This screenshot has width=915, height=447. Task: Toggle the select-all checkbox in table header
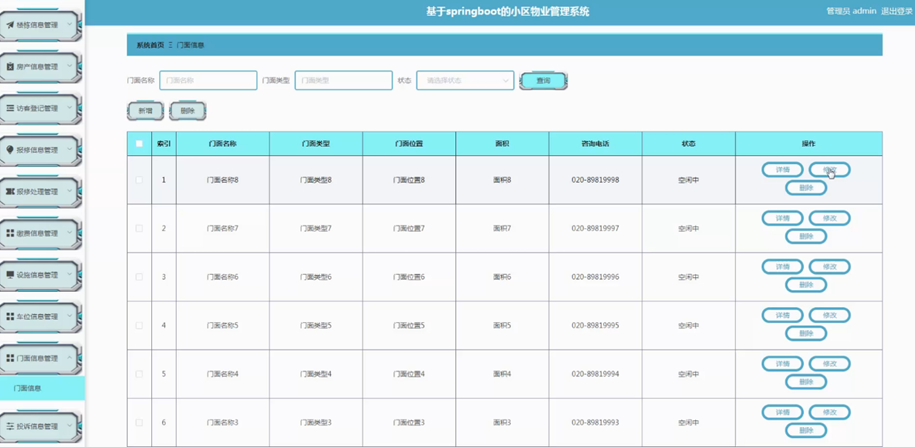tap(139, 144)
